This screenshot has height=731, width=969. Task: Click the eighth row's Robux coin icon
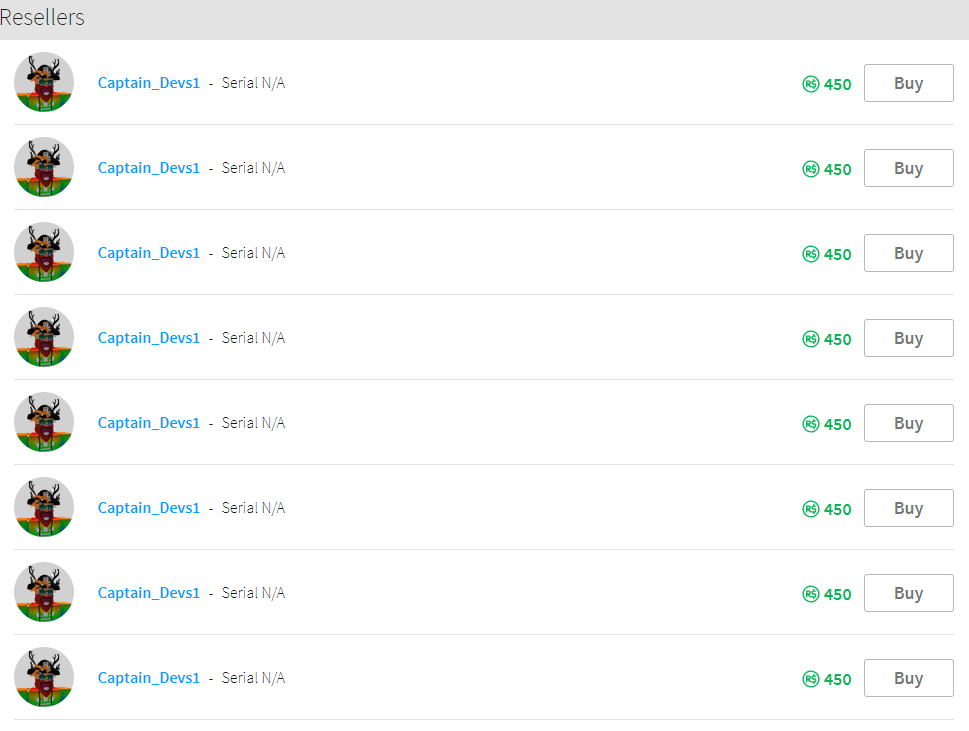tap(811, 679)
